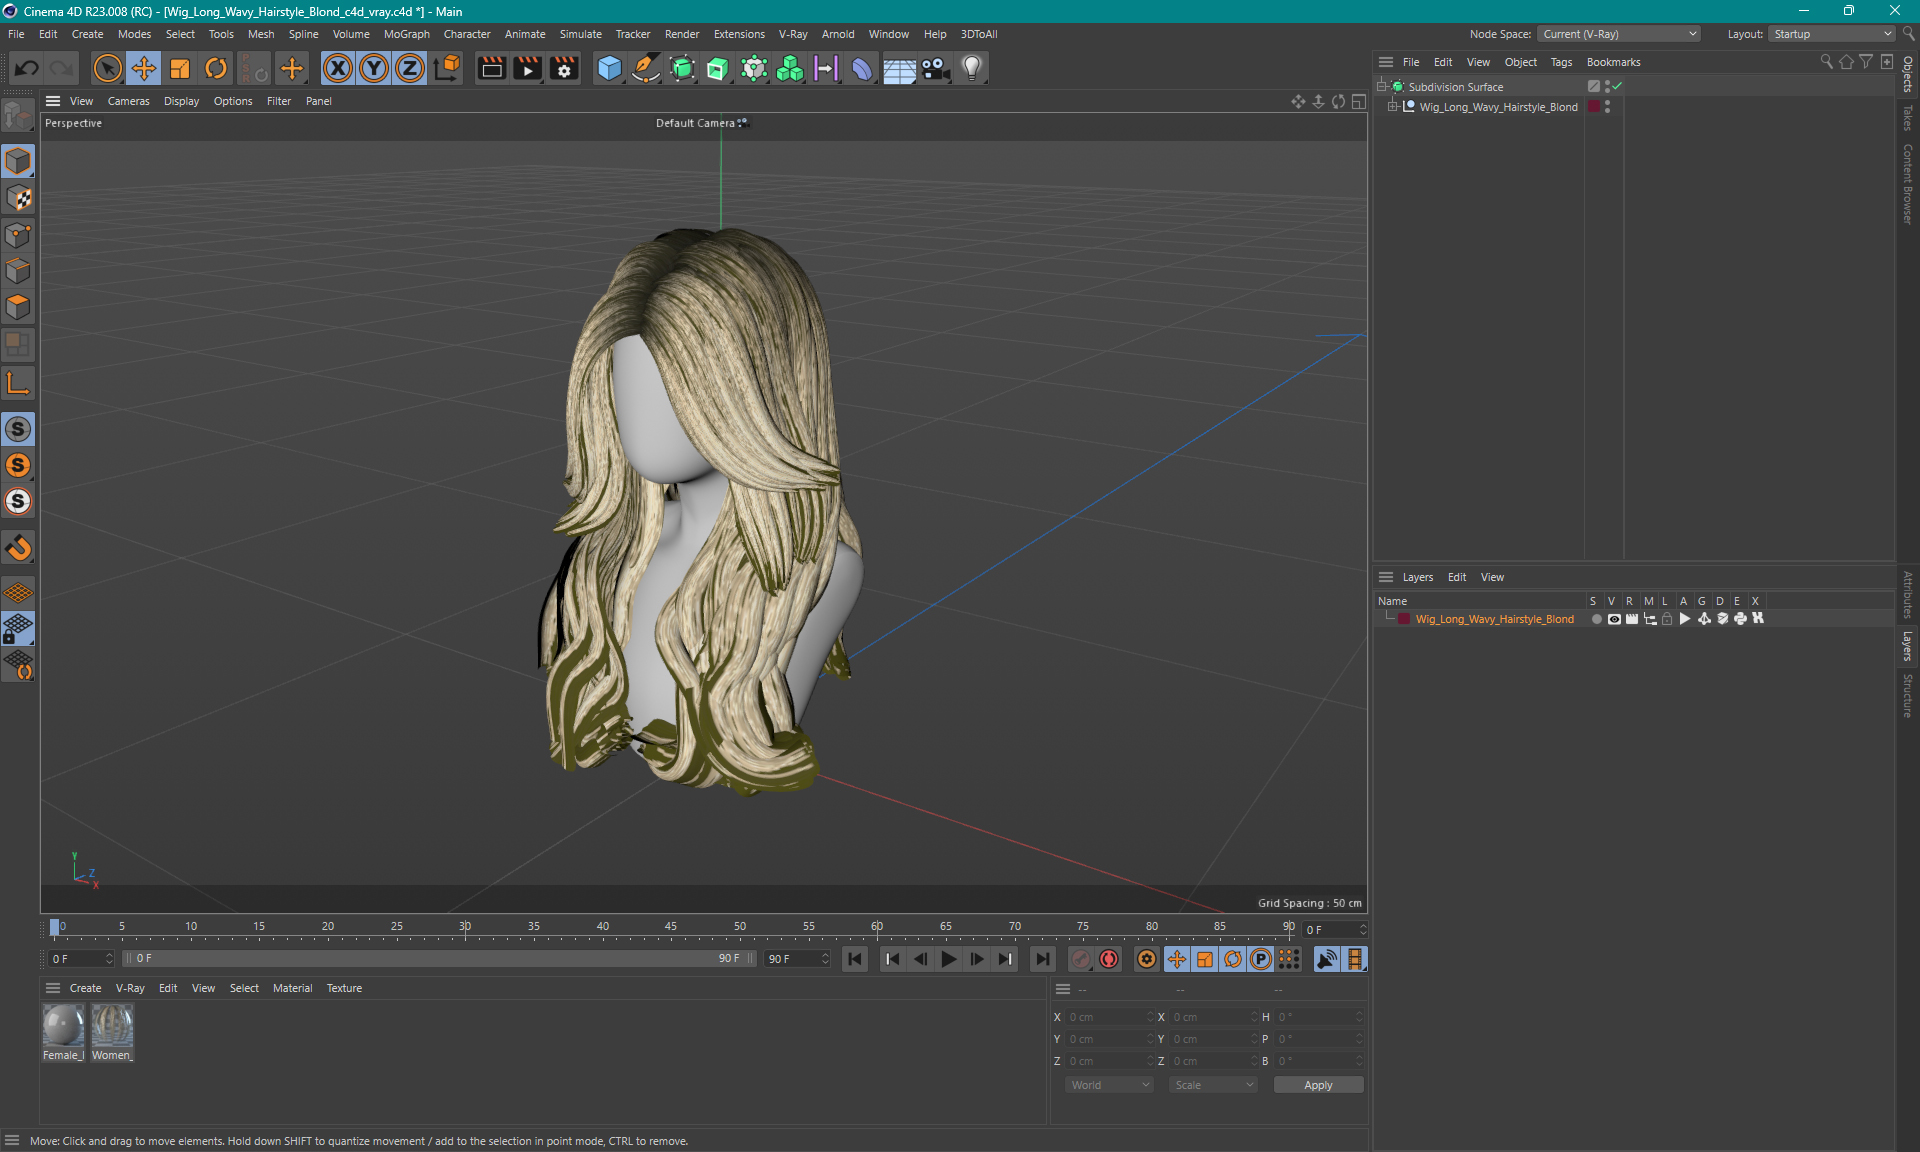
Task: Open the V-Ray menu in menu bar
Action: pyautogui.click(x=793, y=34)
